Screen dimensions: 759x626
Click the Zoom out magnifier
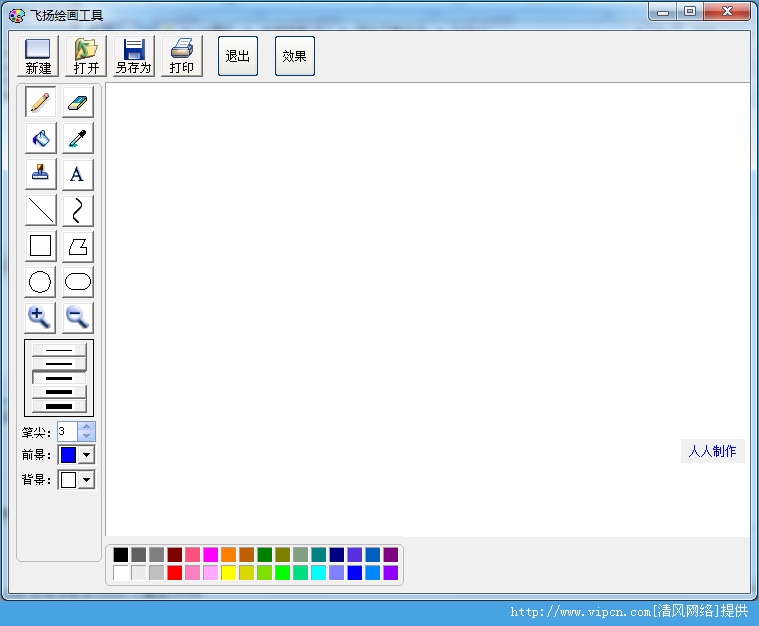click(77, 318)
